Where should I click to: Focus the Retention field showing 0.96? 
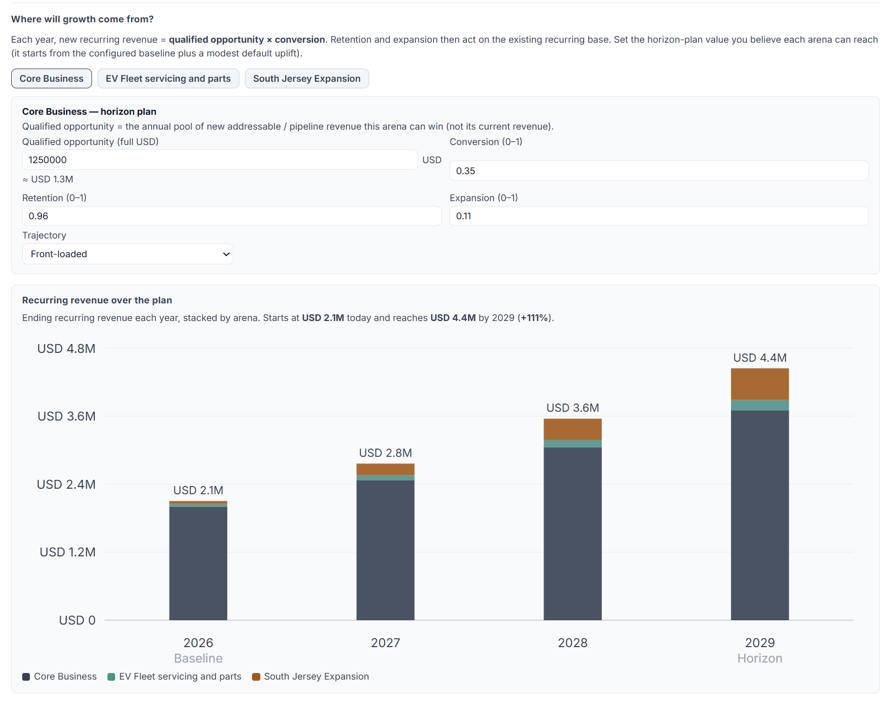click(231, 216)
